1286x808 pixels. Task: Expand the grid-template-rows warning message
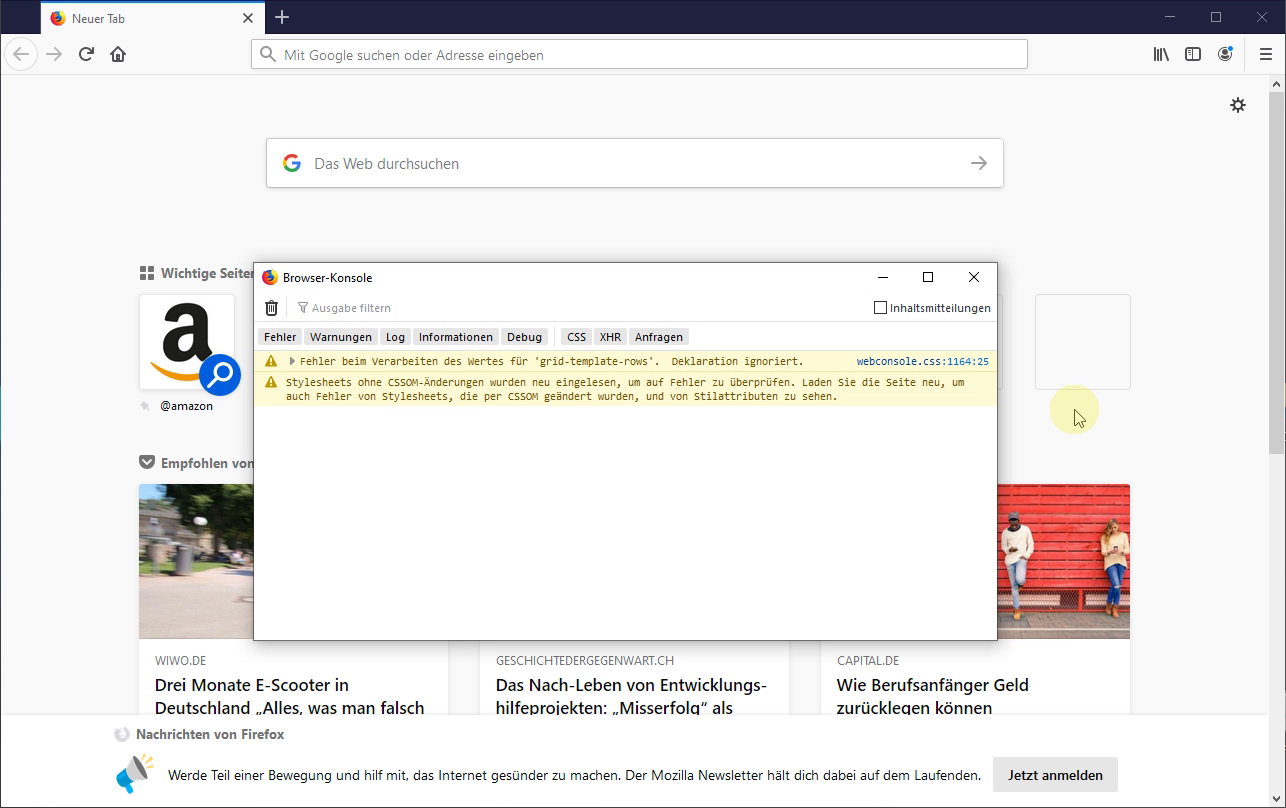pyautogui.click(x=292, y=361)
